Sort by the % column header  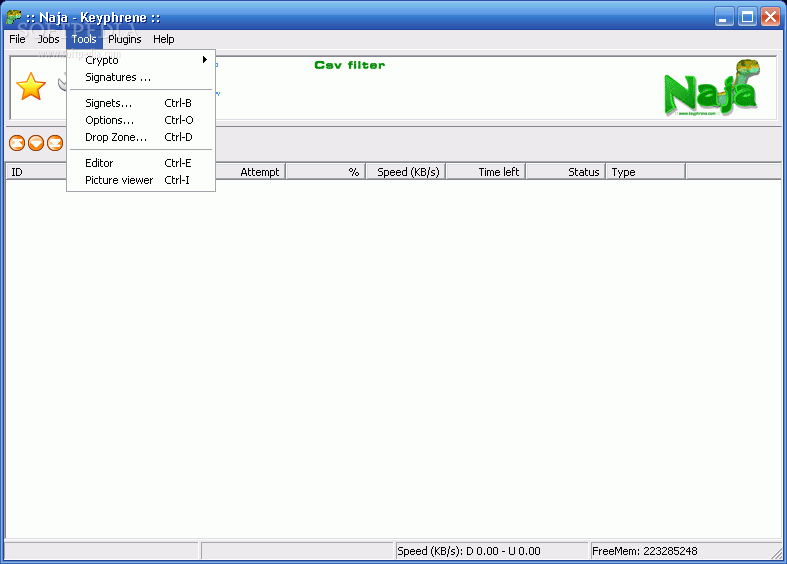pos(326,172)
